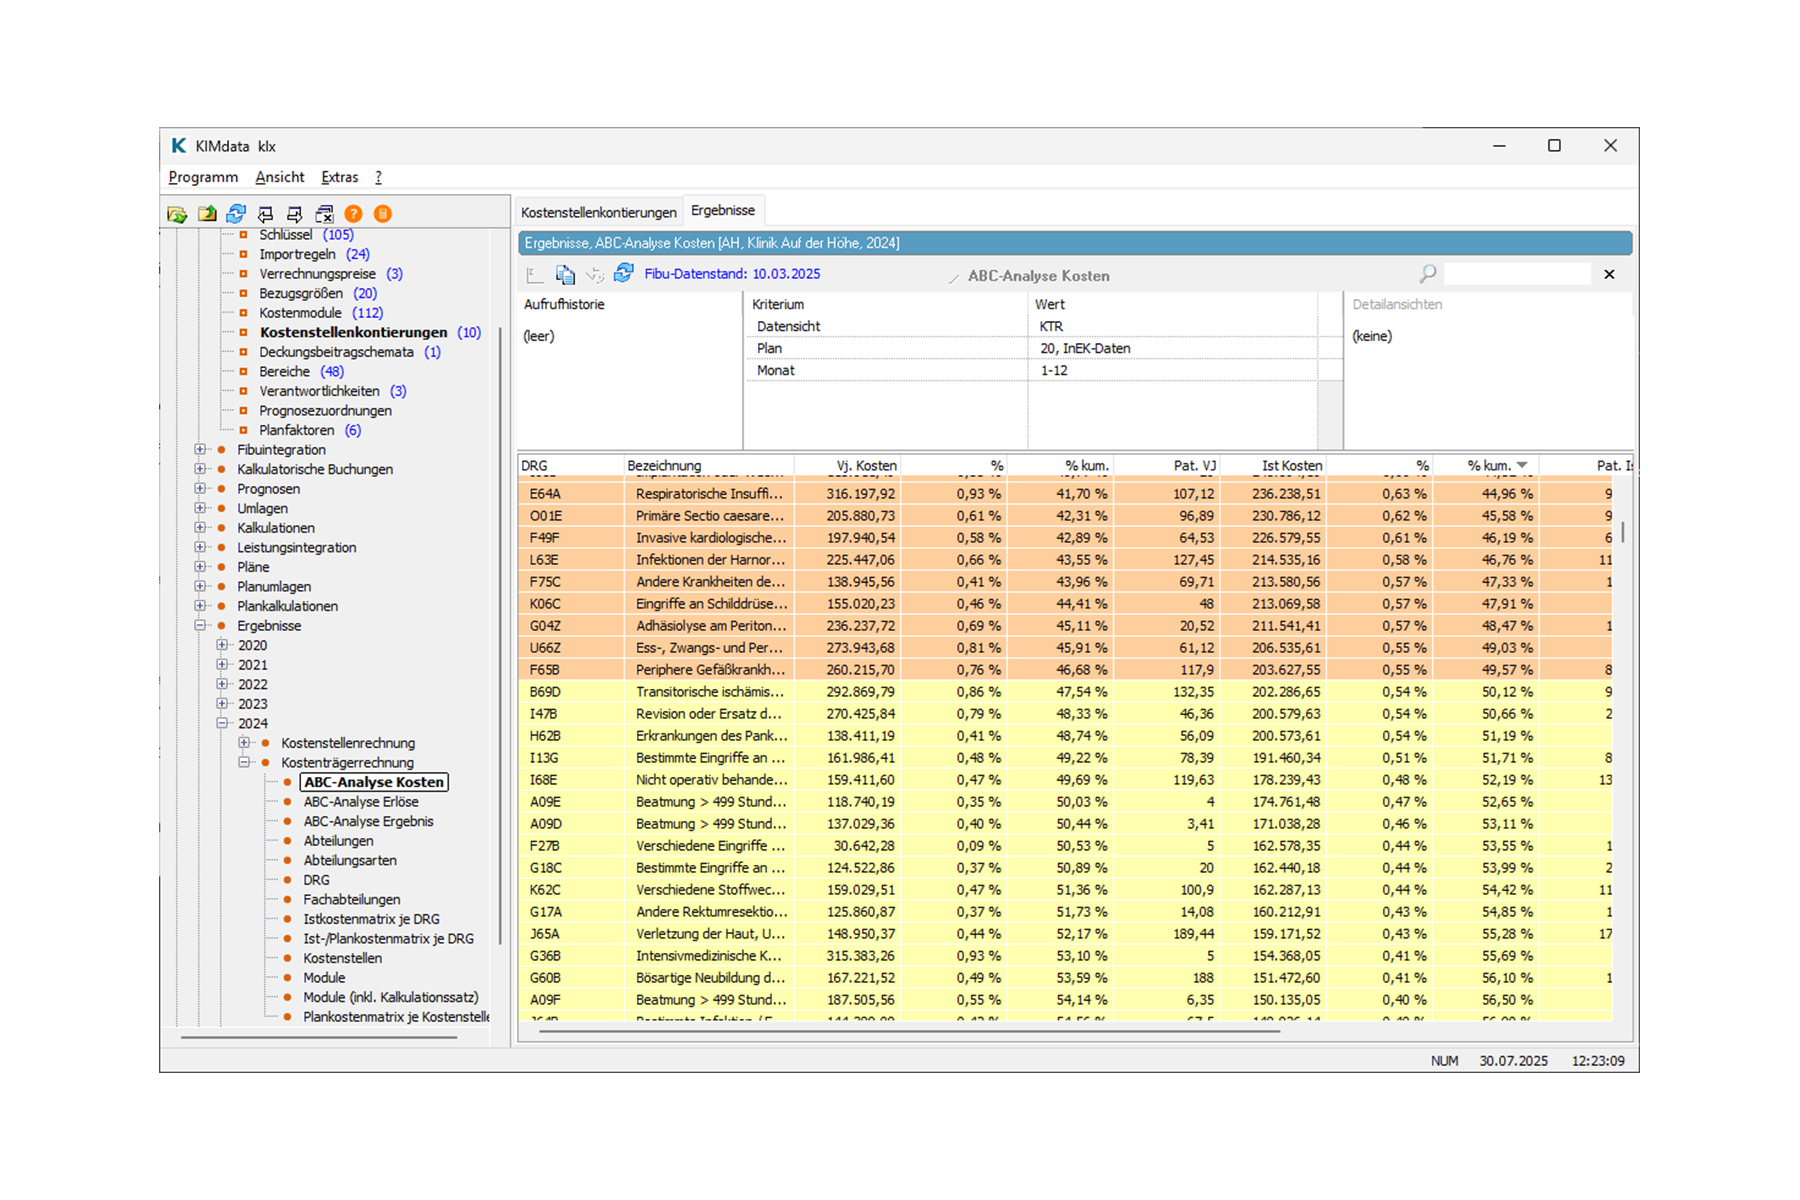1800x1200 pixels.
Task: Click the KIMdata K logo in title bar
Action: coord(178,146)
